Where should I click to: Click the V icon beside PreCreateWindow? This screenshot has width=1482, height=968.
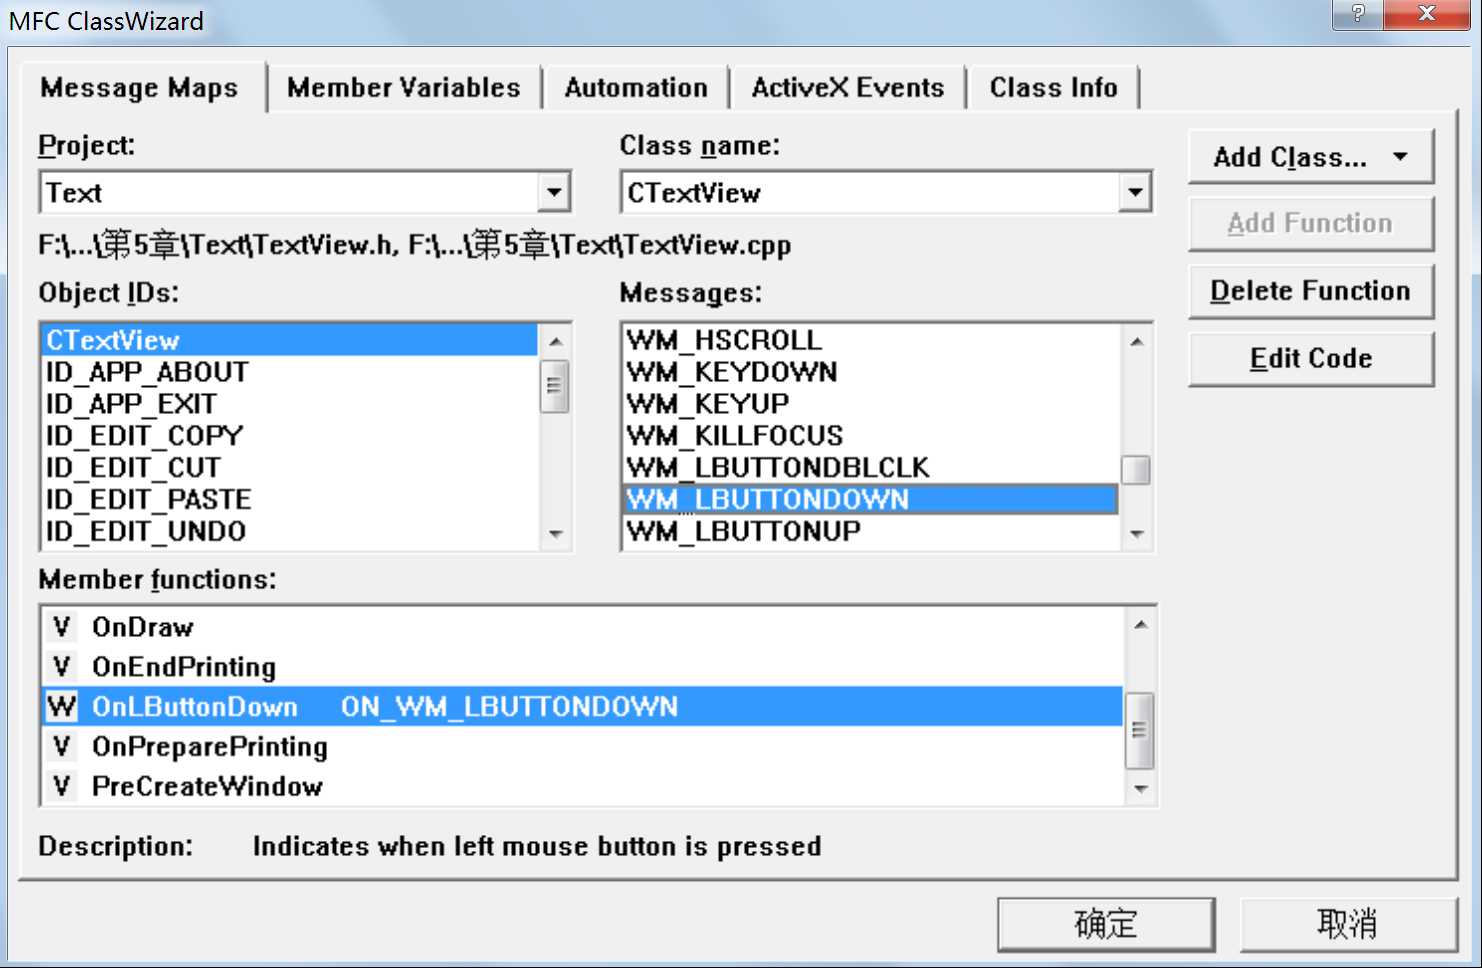[x=62, y=787]
